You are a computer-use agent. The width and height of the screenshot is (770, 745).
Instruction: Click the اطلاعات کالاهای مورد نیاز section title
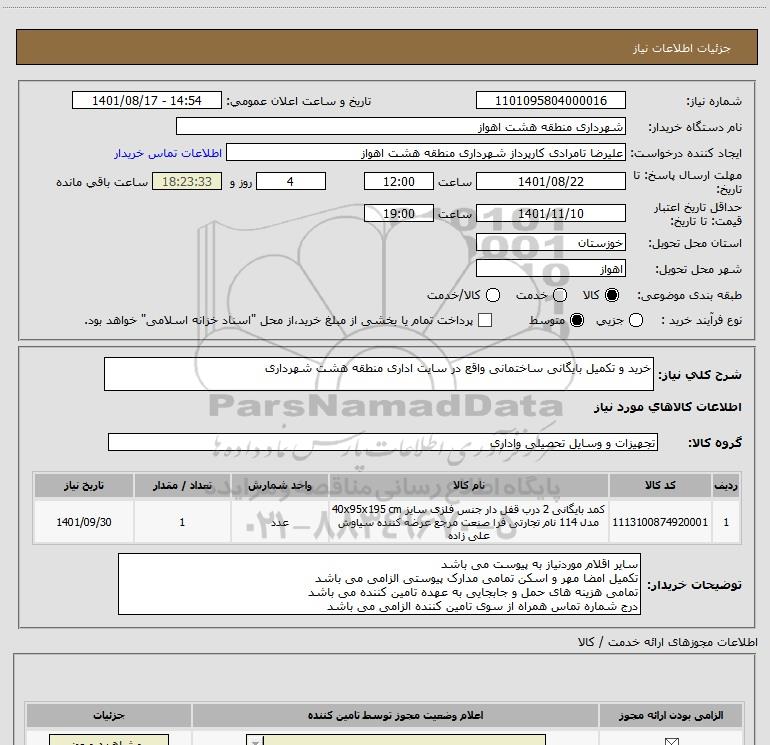click(x=668, y=407)
